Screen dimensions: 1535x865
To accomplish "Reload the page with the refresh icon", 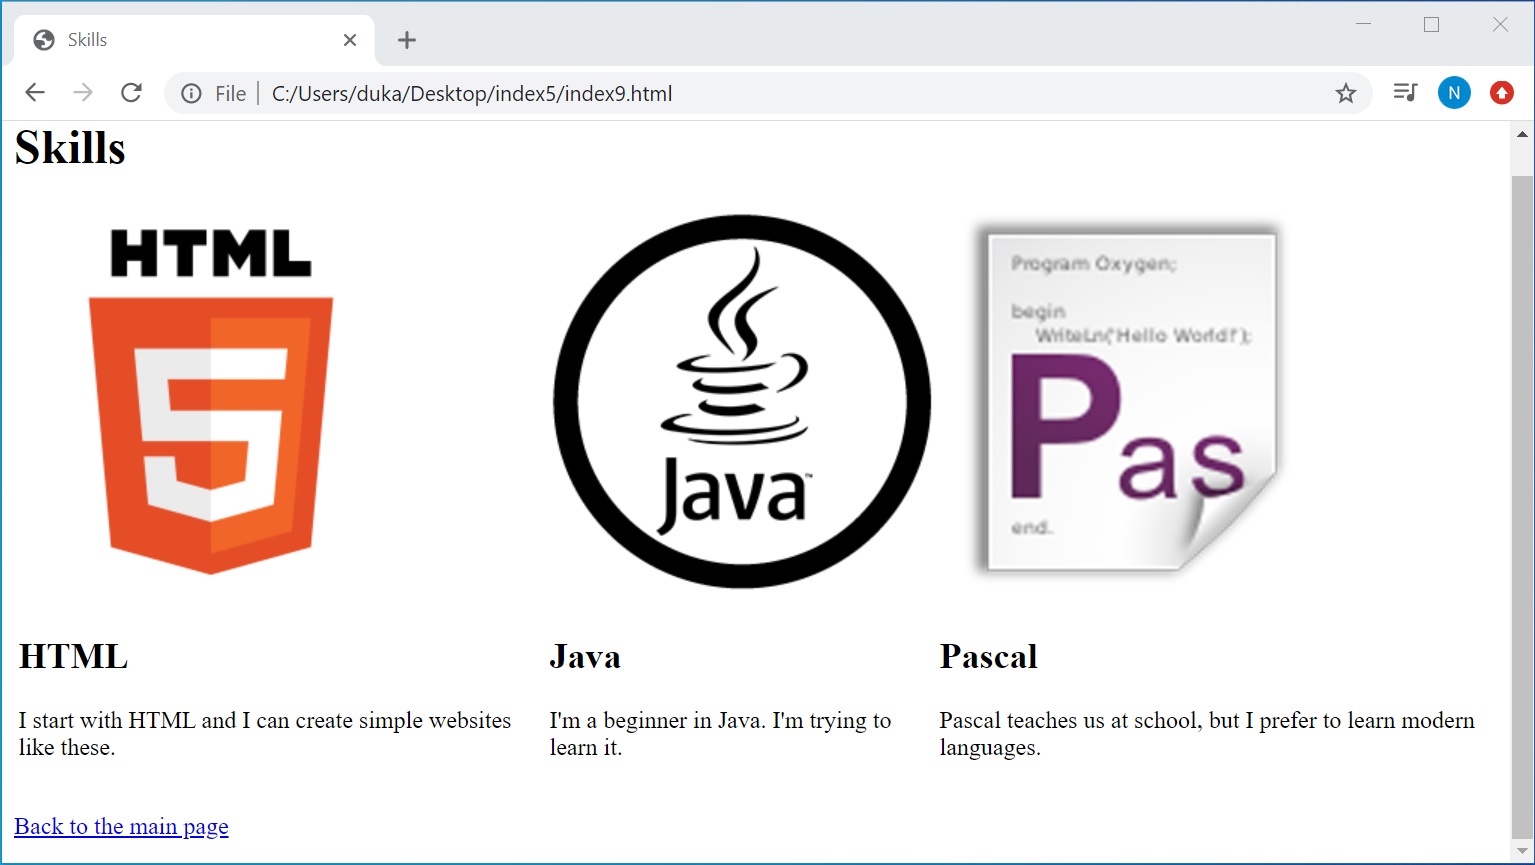I will (x=131, y=93).
